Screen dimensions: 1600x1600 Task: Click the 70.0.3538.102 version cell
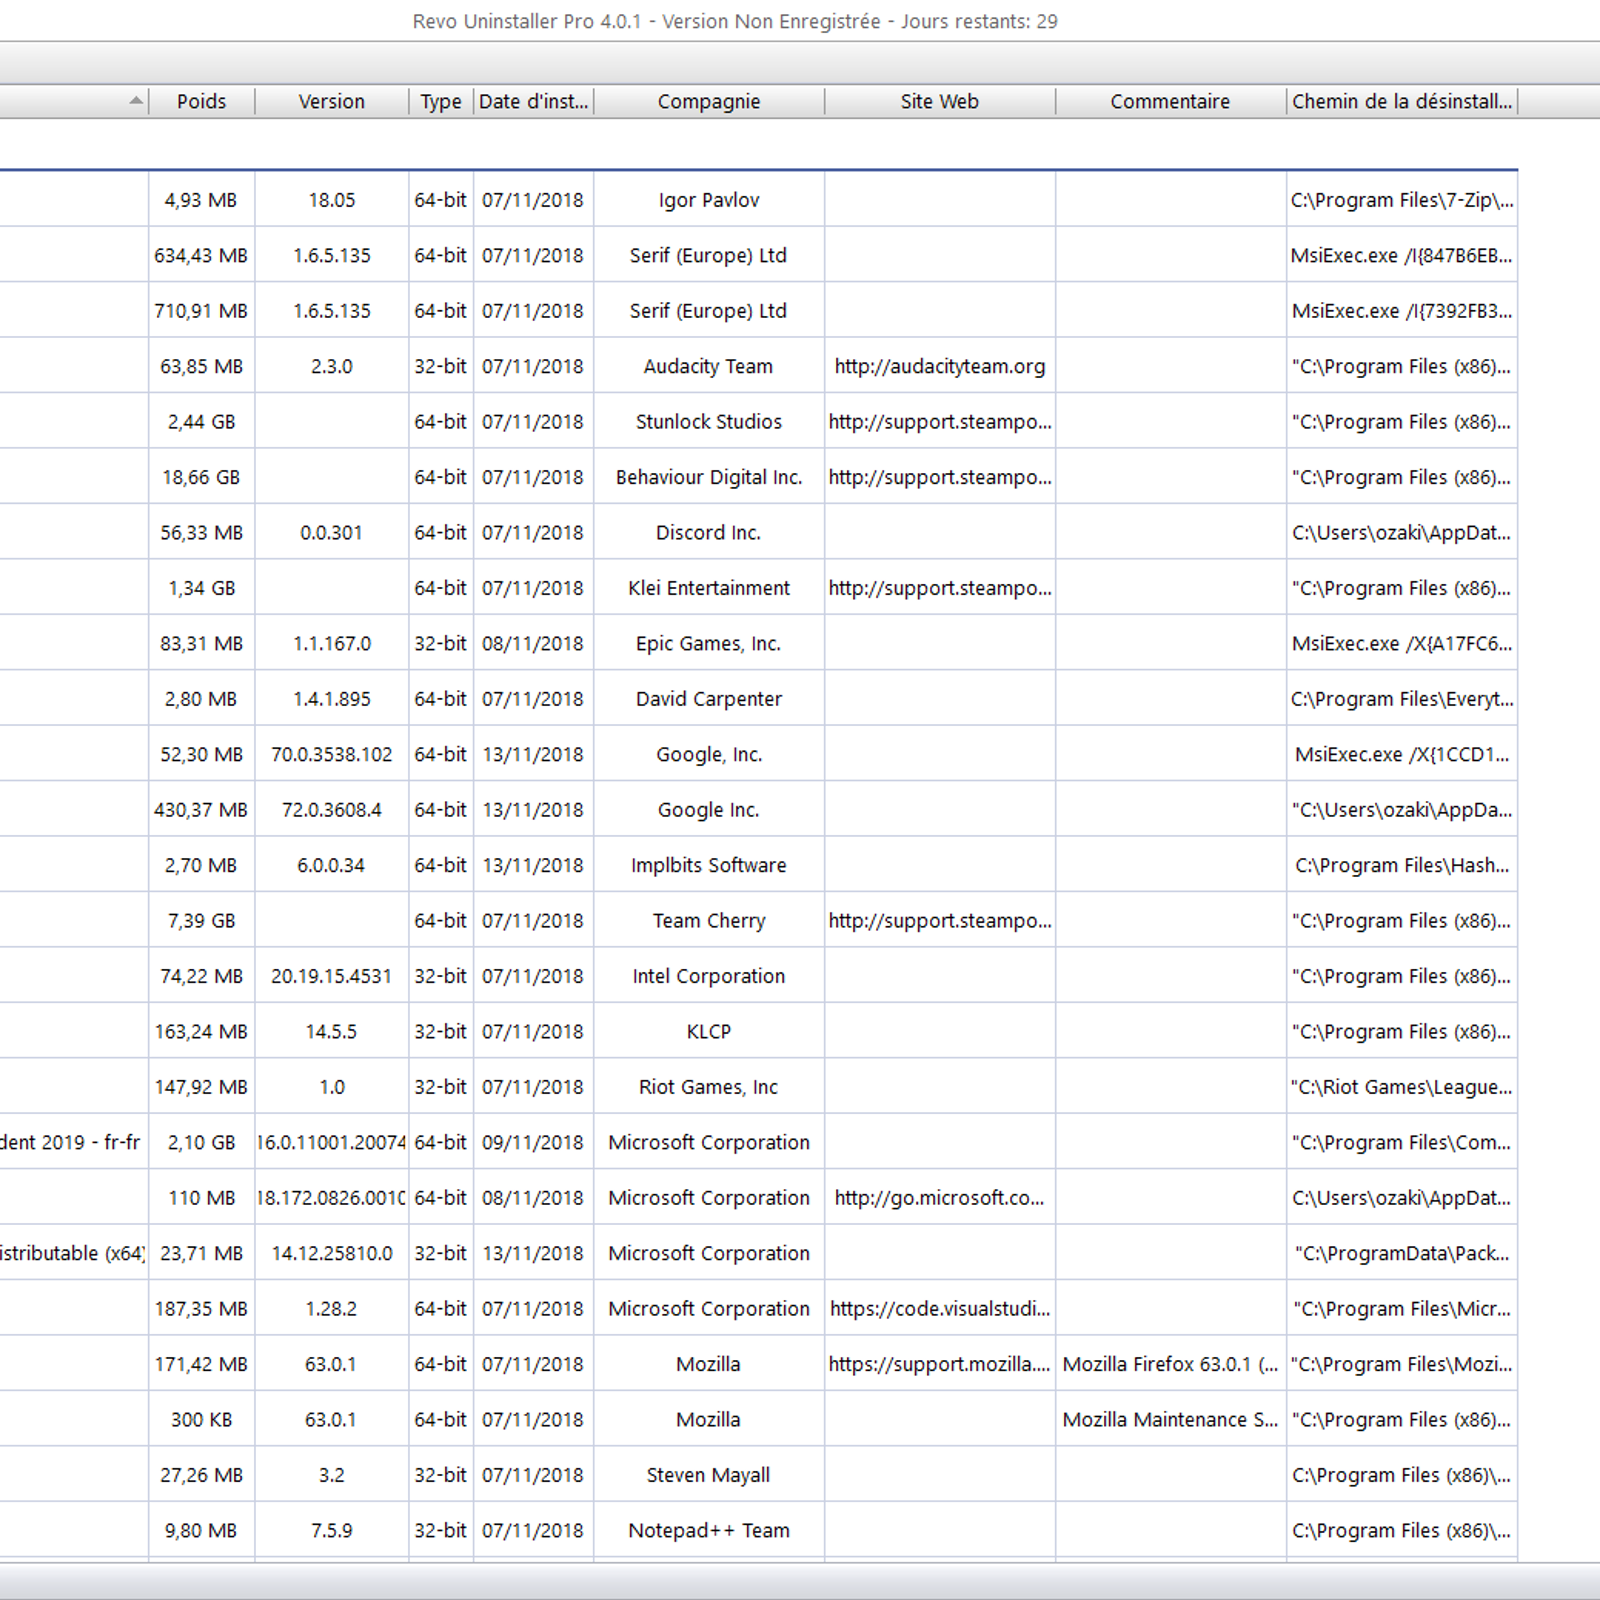tap(332, 755)
